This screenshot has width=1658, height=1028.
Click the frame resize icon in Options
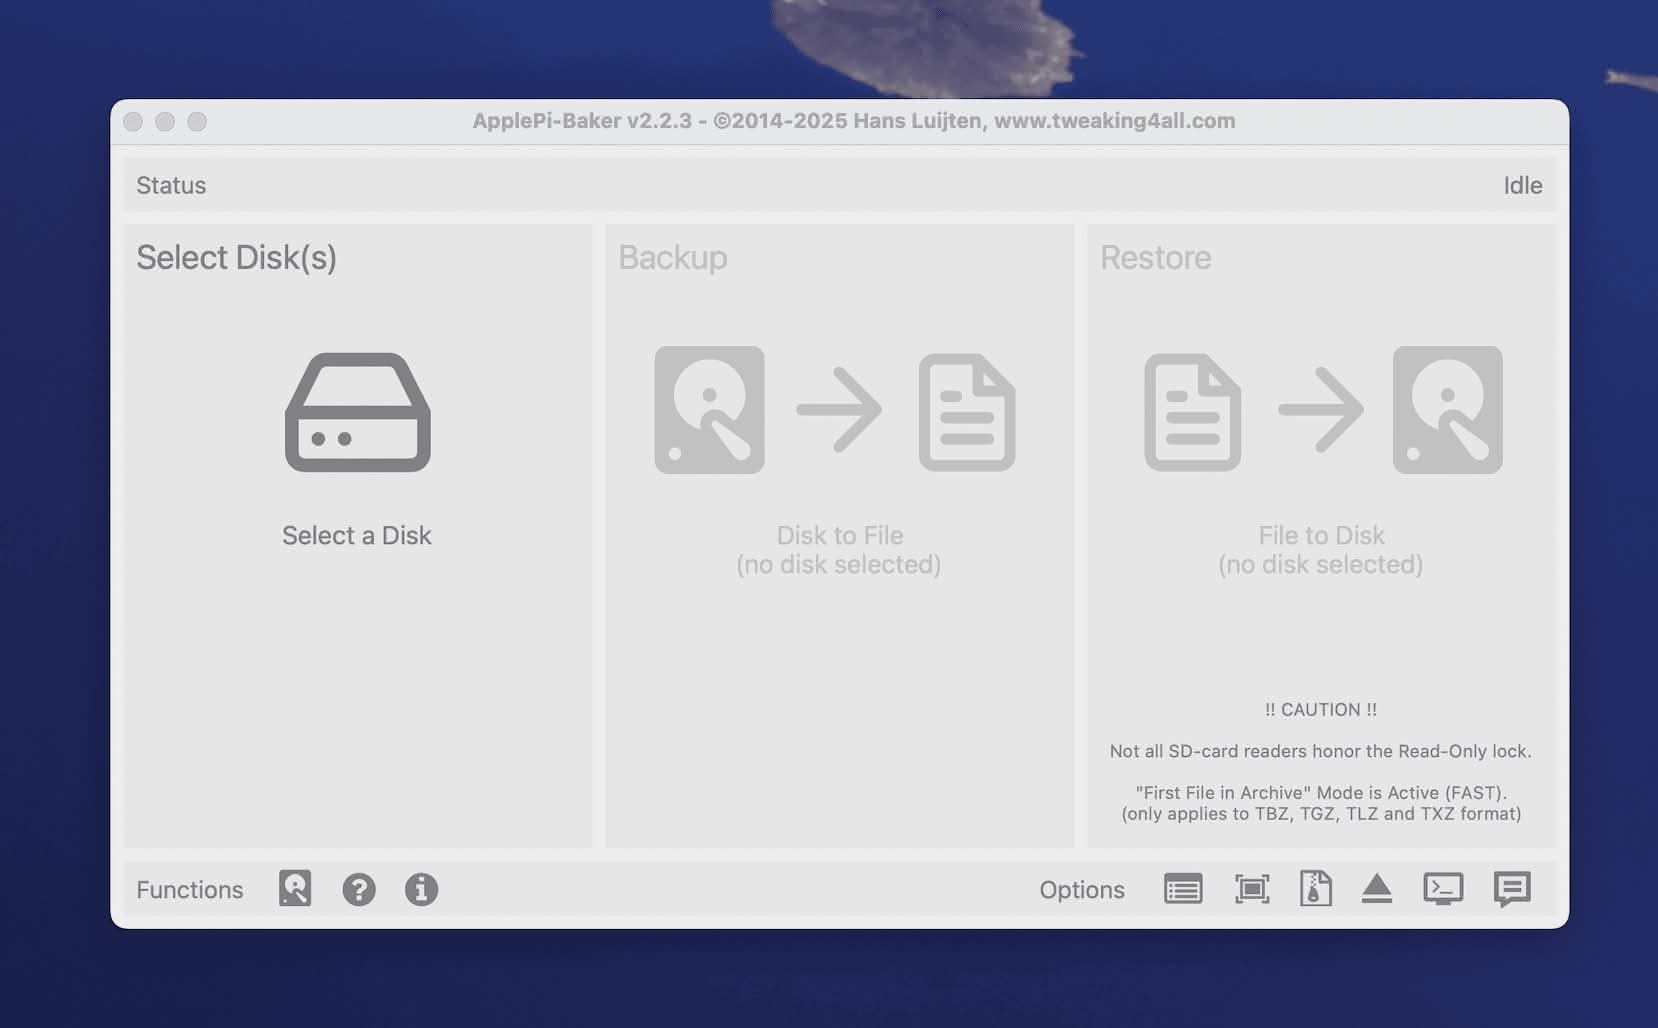point(1252,889)
